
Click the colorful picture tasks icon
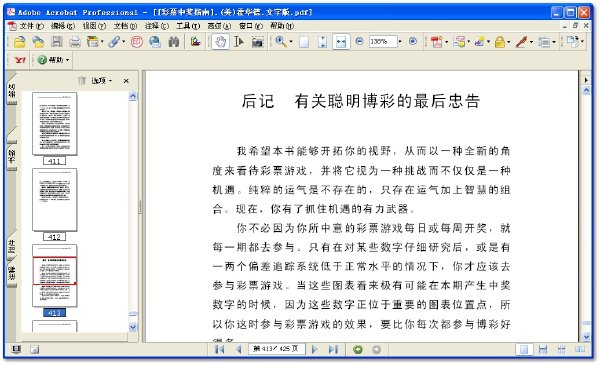click(x=196, y=42)
